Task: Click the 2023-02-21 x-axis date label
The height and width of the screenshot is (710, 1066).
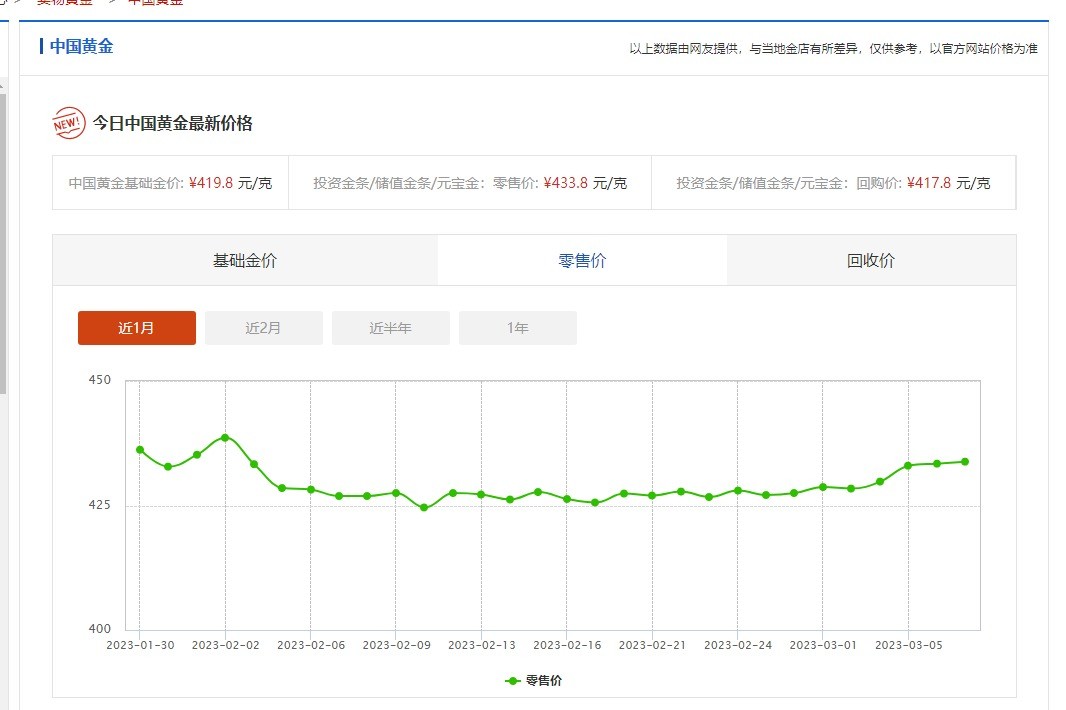Action: pyautogui.click(x=652, y=645)
